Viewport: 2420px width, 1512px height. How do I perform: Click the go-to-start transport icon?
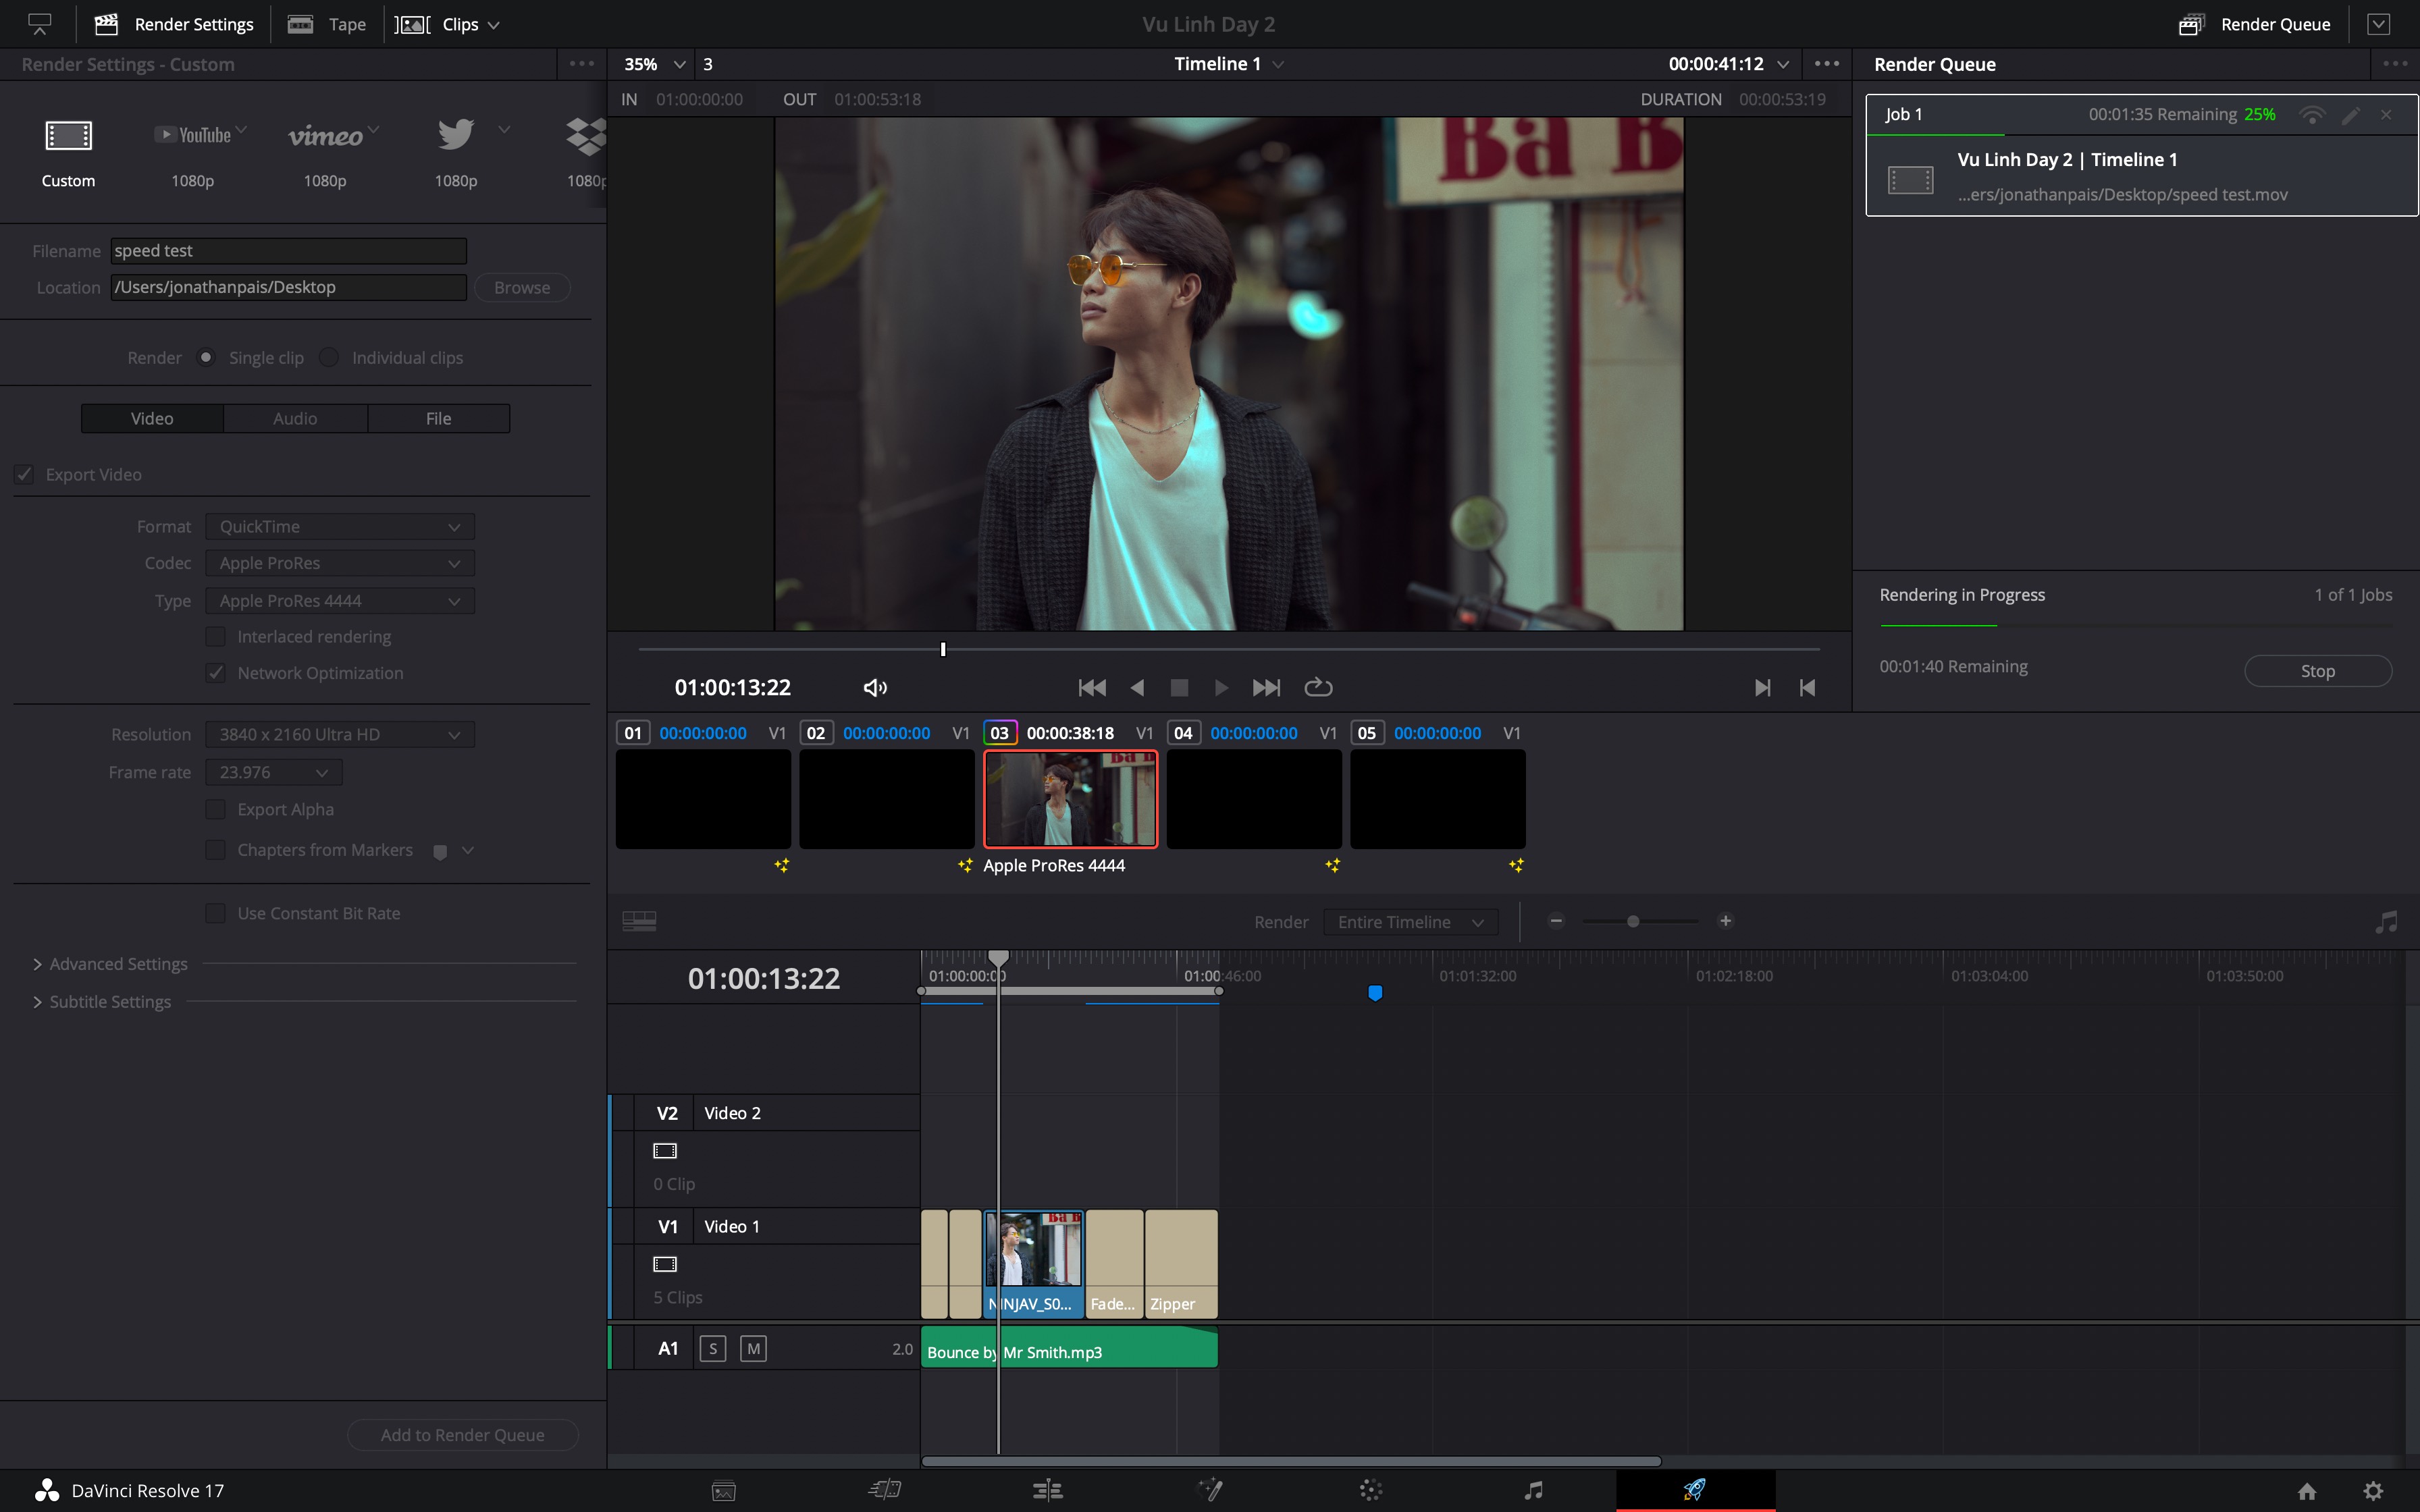pos(1090,686)
